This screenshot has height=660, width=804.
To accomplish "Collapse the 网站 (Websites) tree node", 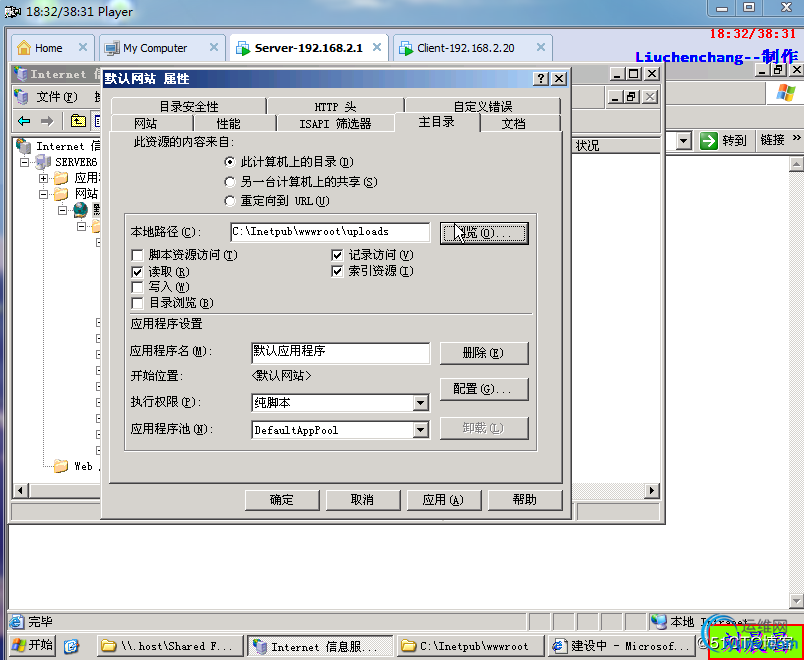I will [44, 194].
